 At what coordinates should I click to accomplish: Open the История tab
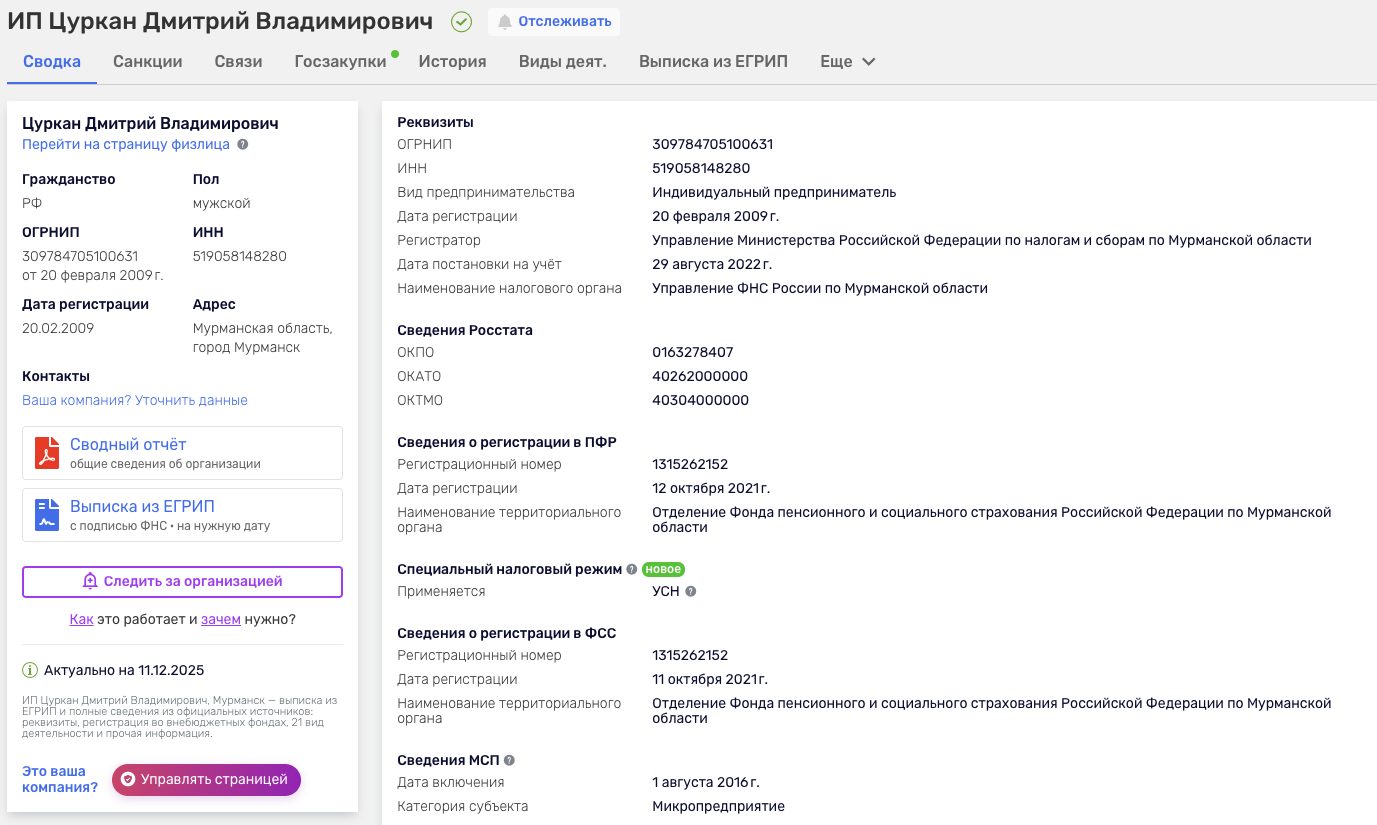pos(453,61)
